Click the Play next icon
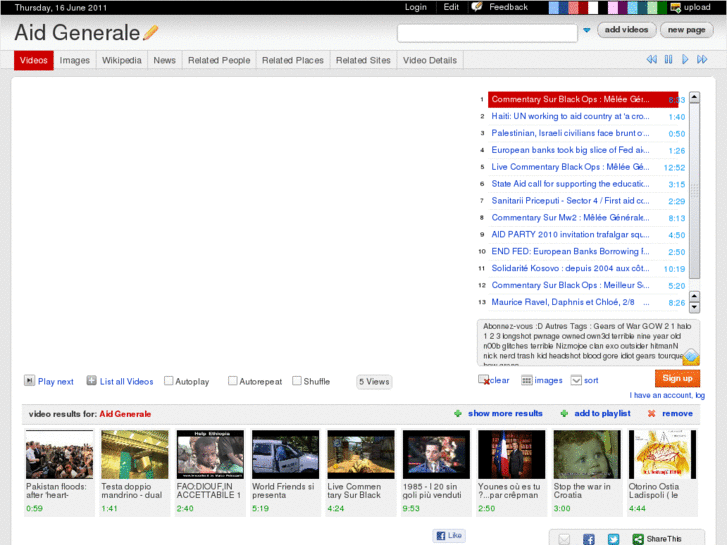727x545 pixels. [x=30, y=381]
